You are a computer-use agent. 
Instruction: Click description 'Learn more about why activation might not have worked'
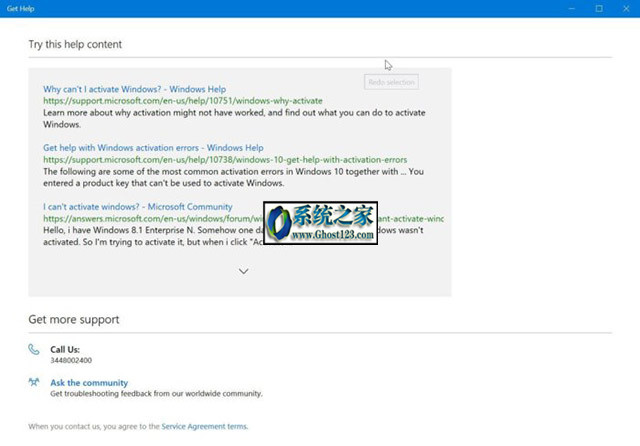click(x=234, y=118)
